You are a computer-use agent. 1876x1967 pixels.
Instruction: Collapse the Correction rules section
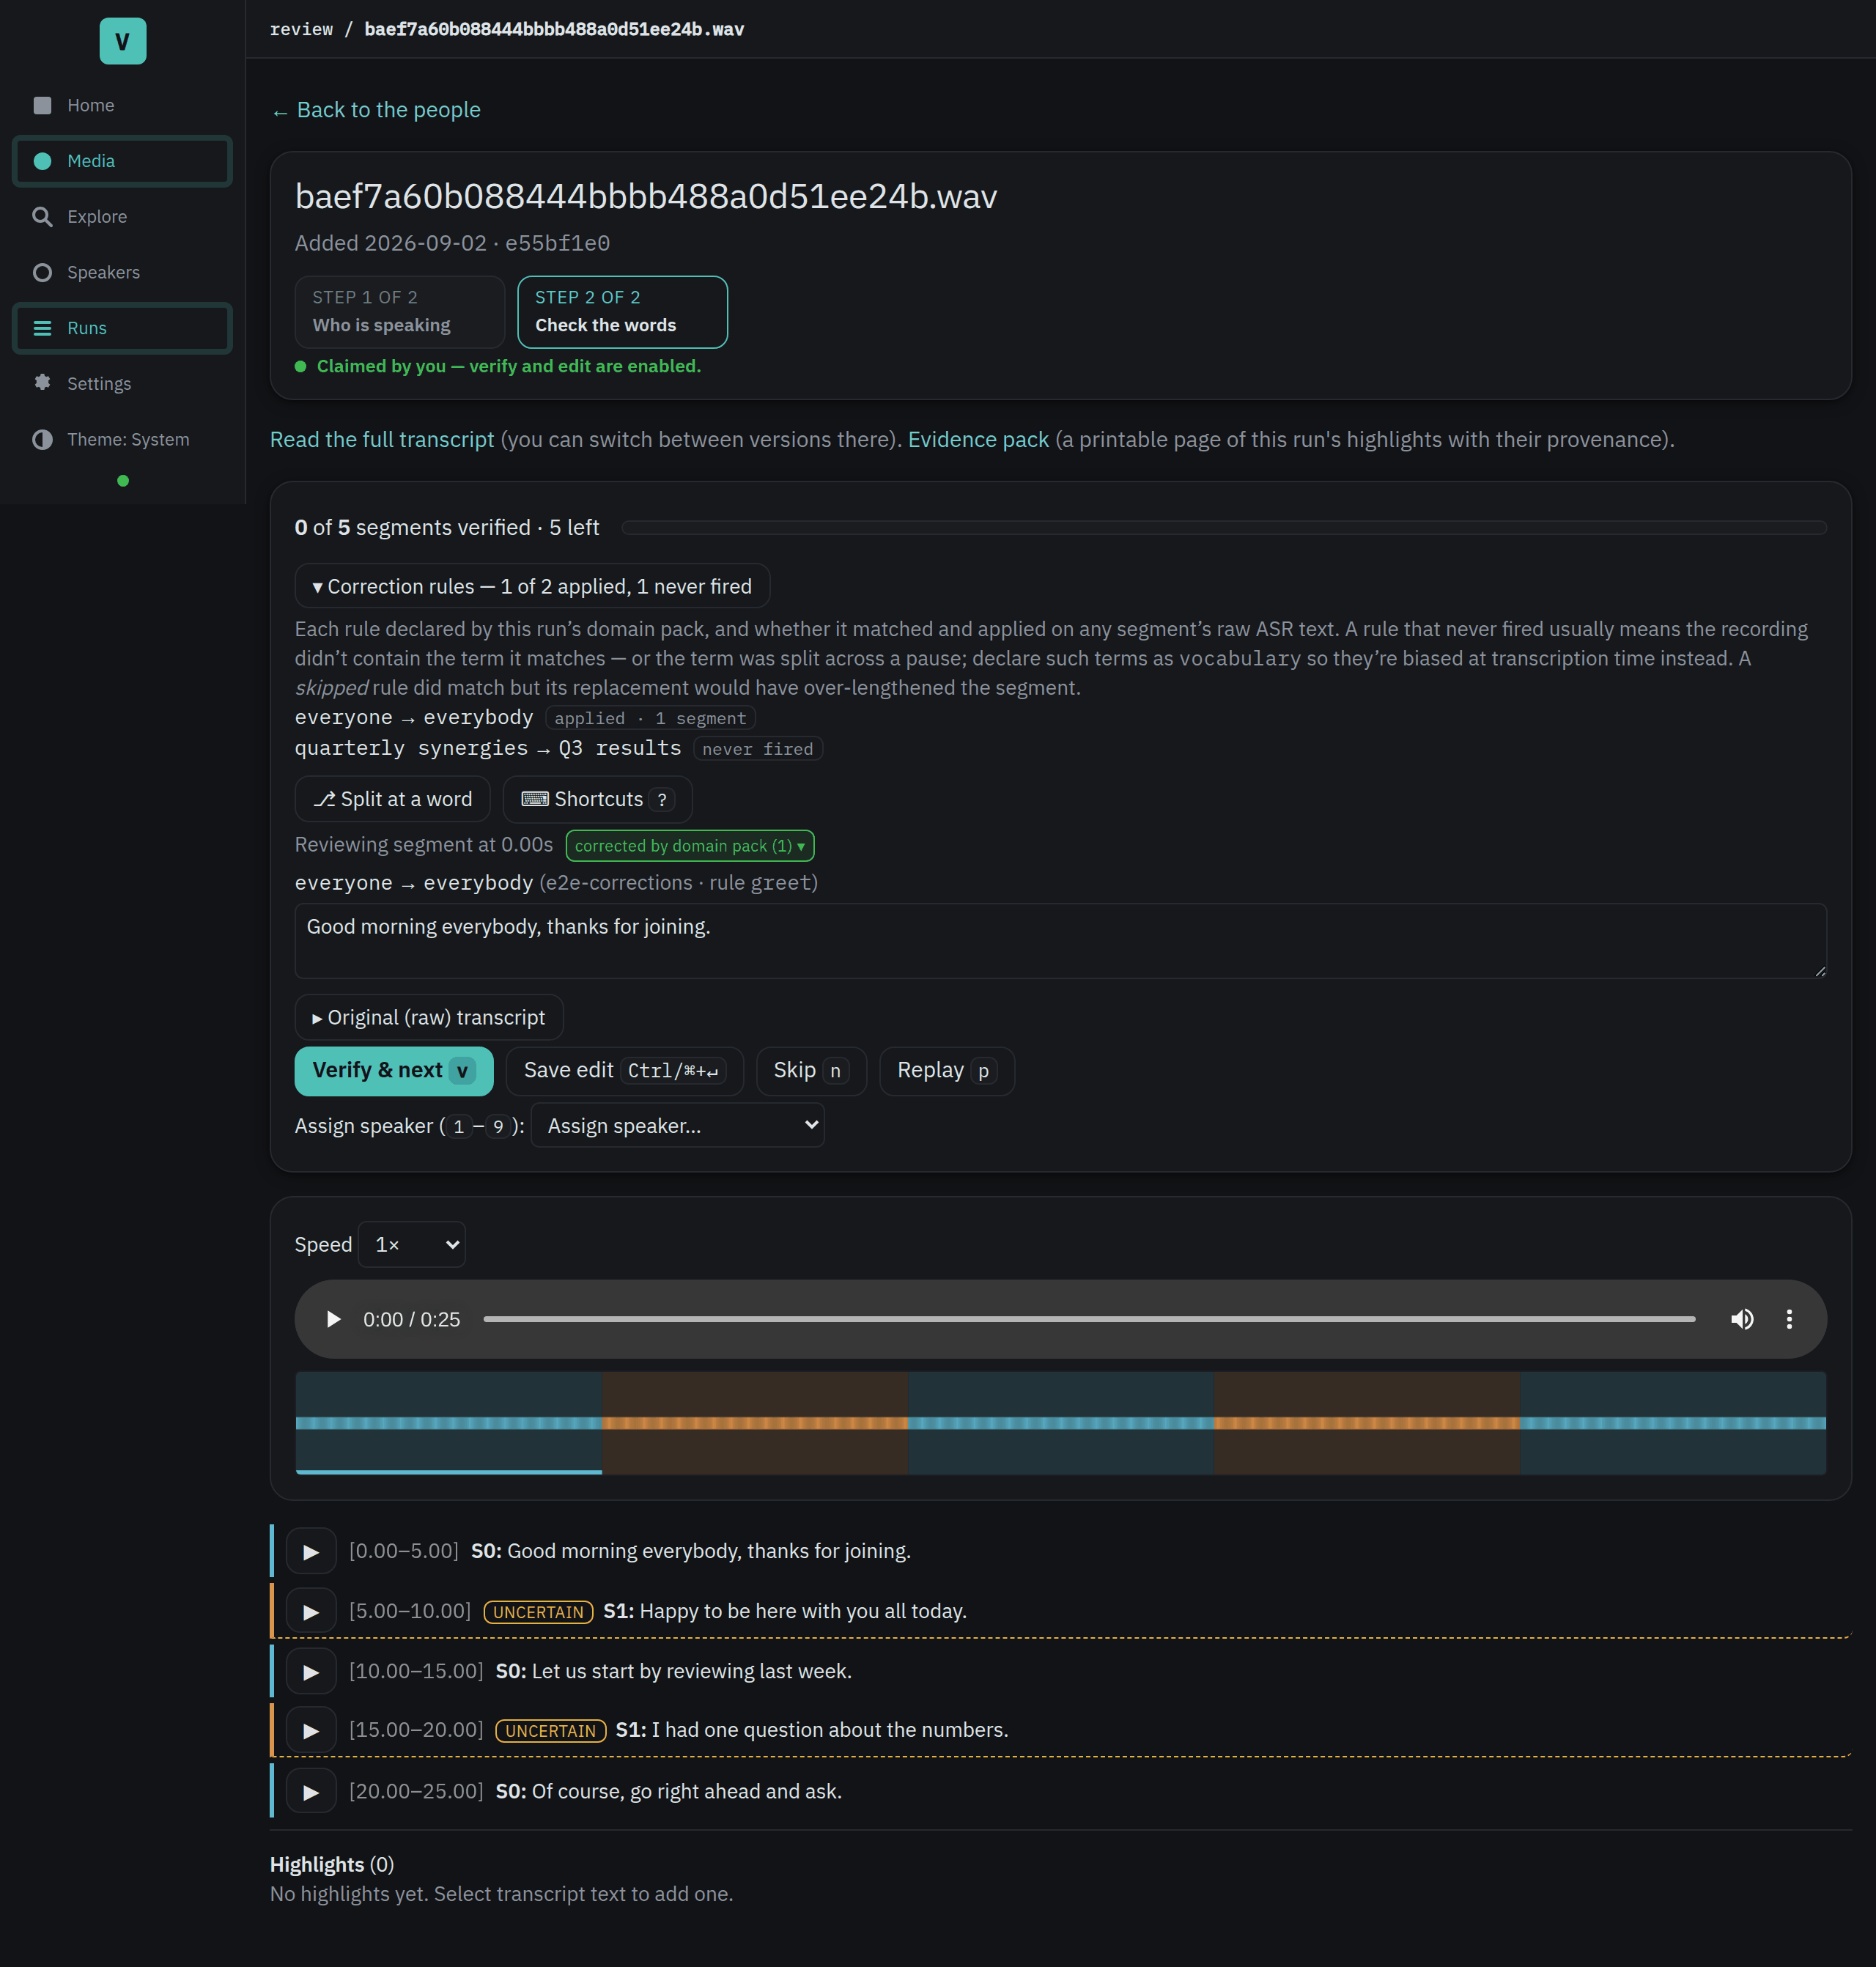pos(532,586)
